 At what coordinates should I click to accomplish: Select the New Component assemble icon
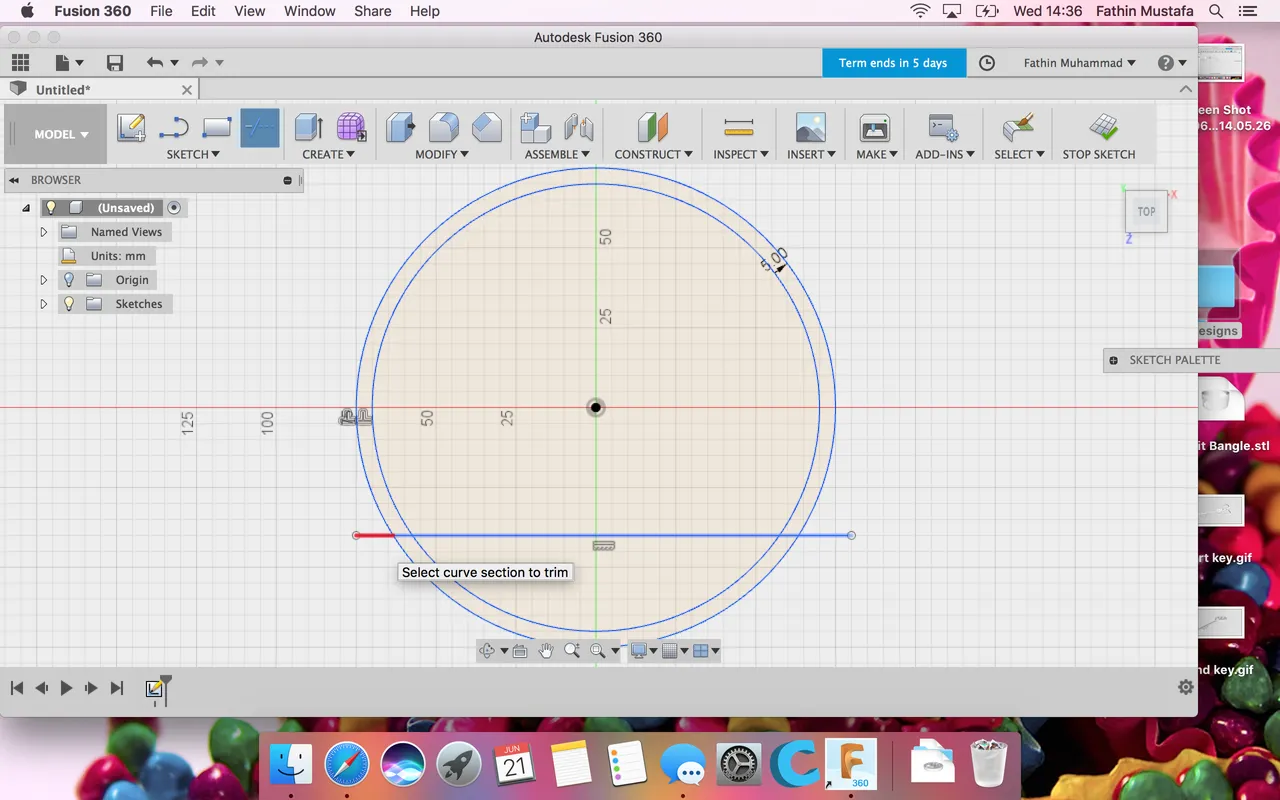coord(536,127)
